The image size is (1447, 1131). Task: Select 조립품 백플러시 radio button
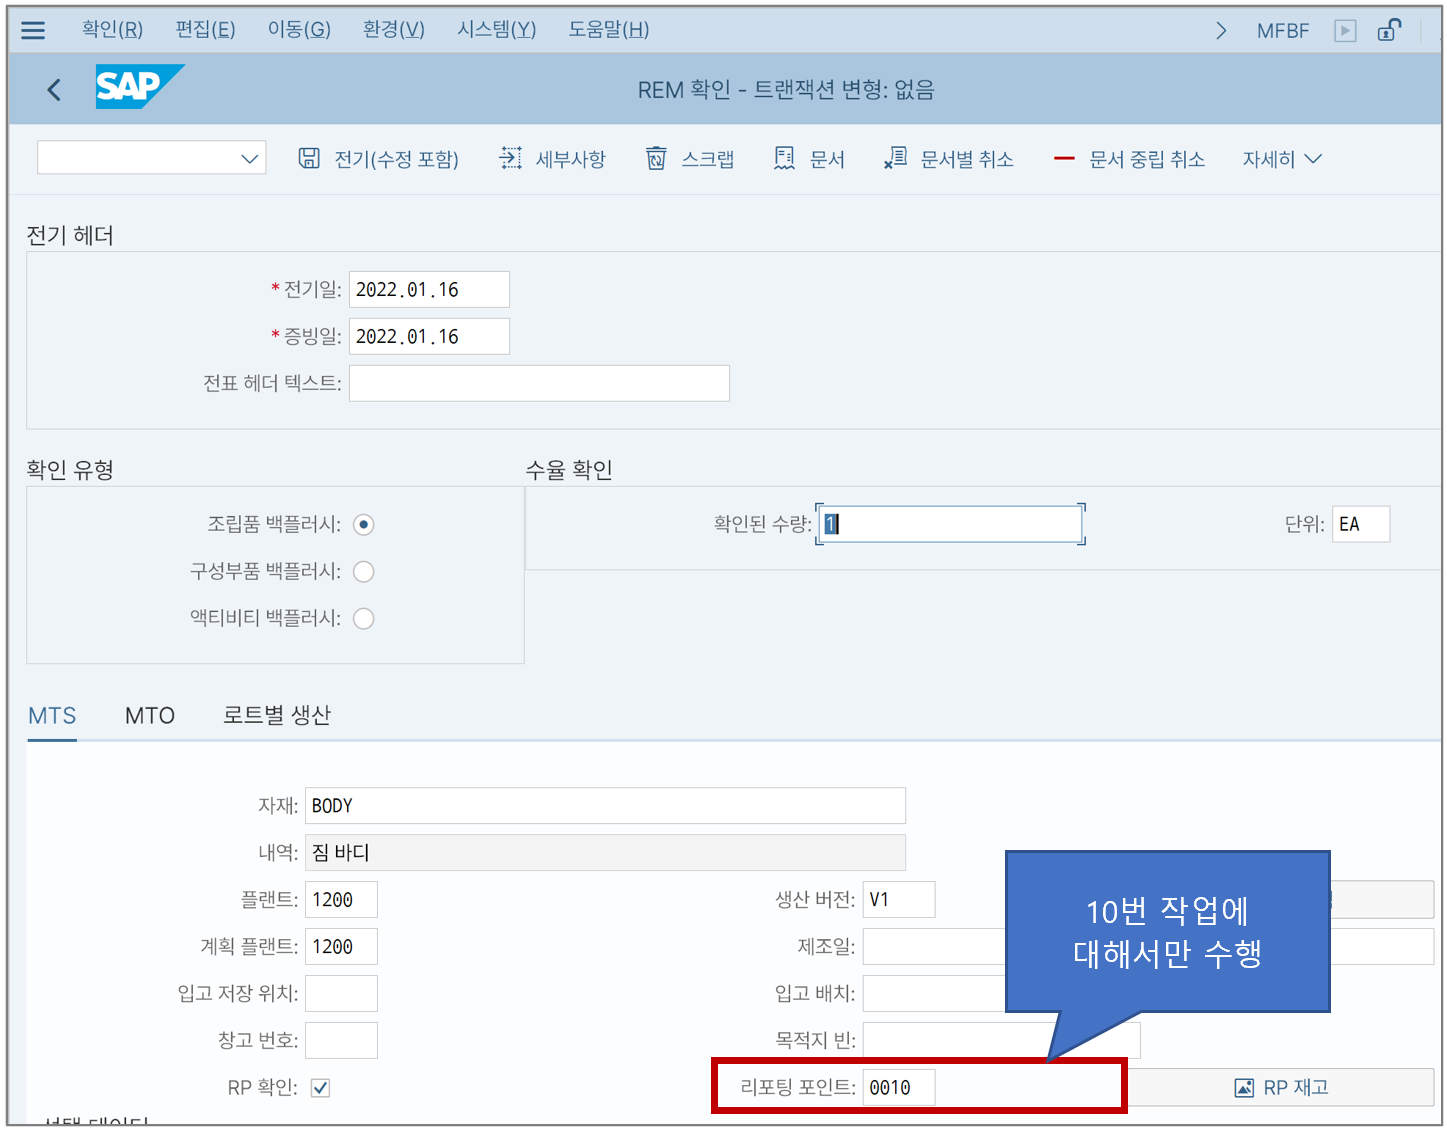[364, 524]
